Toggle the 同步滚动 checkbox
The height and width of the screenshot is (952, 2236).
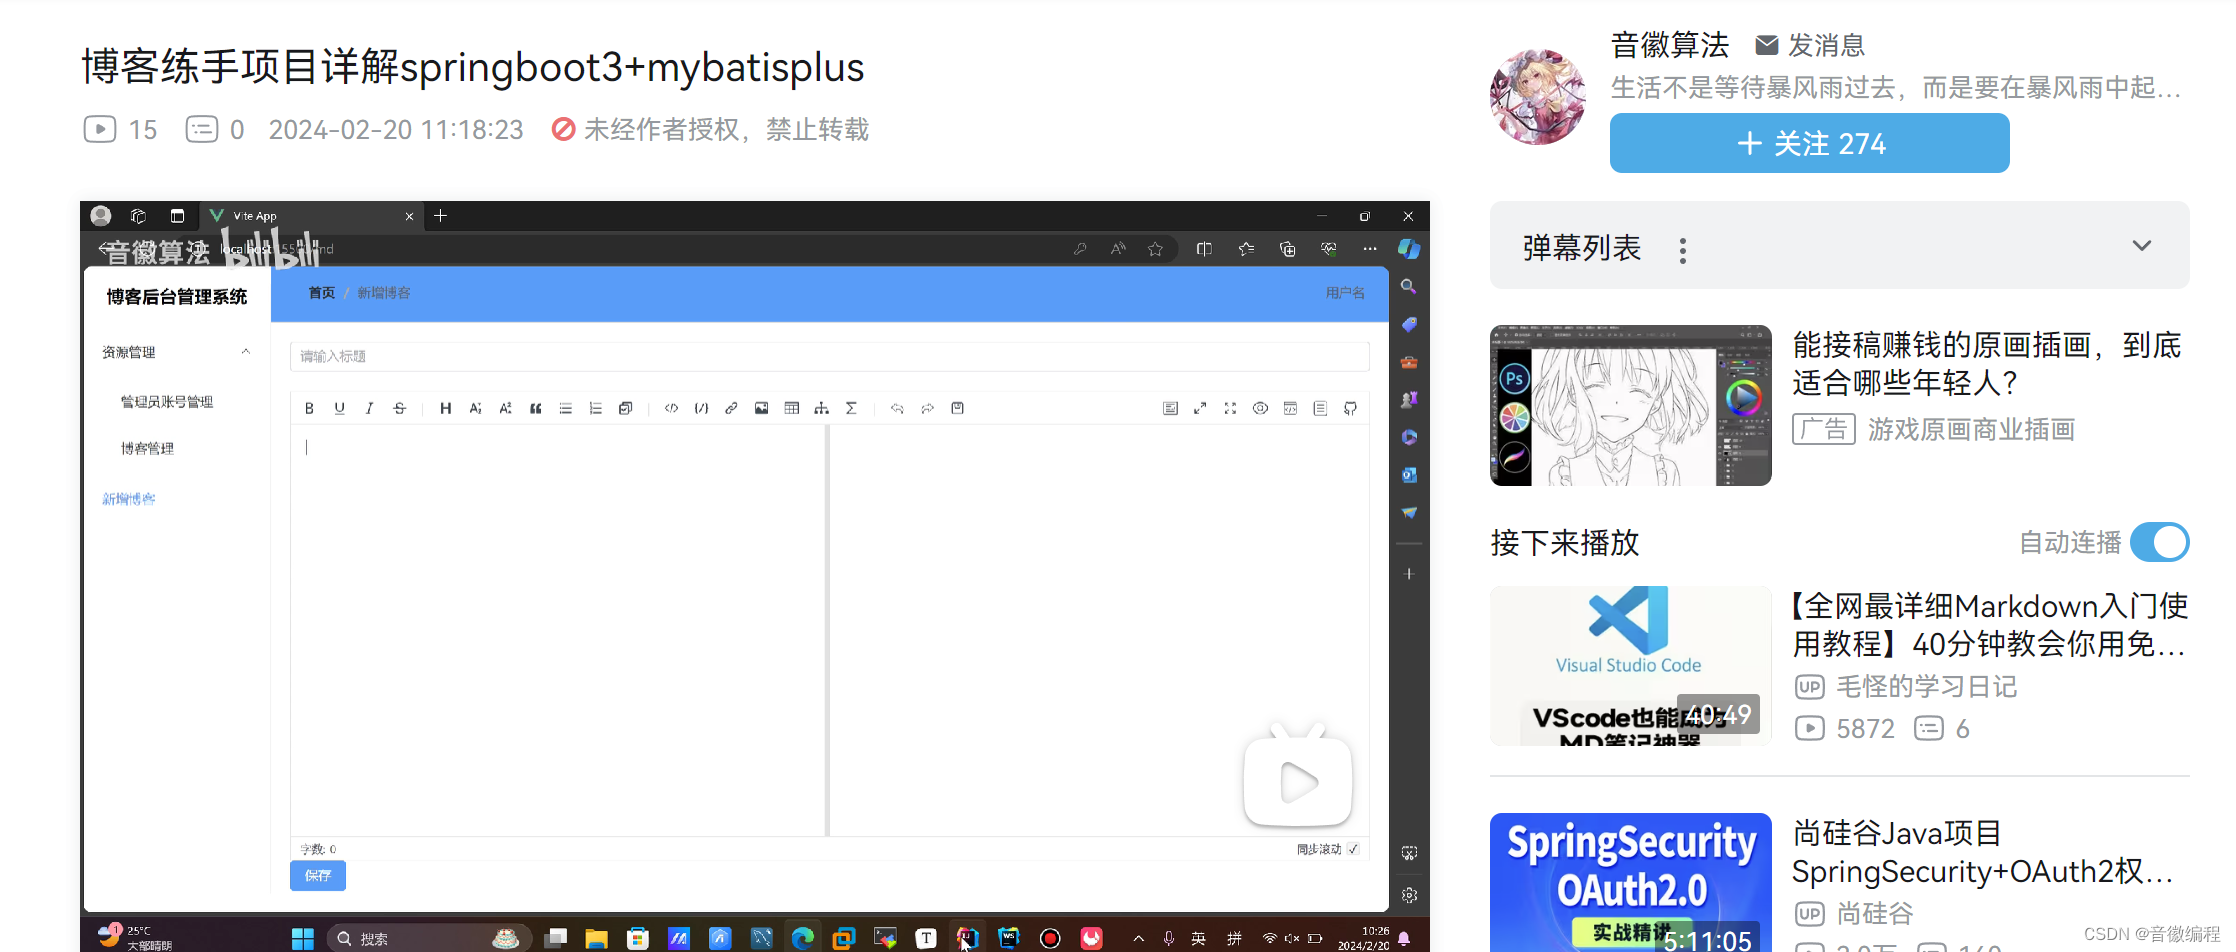coord(1354,848)
